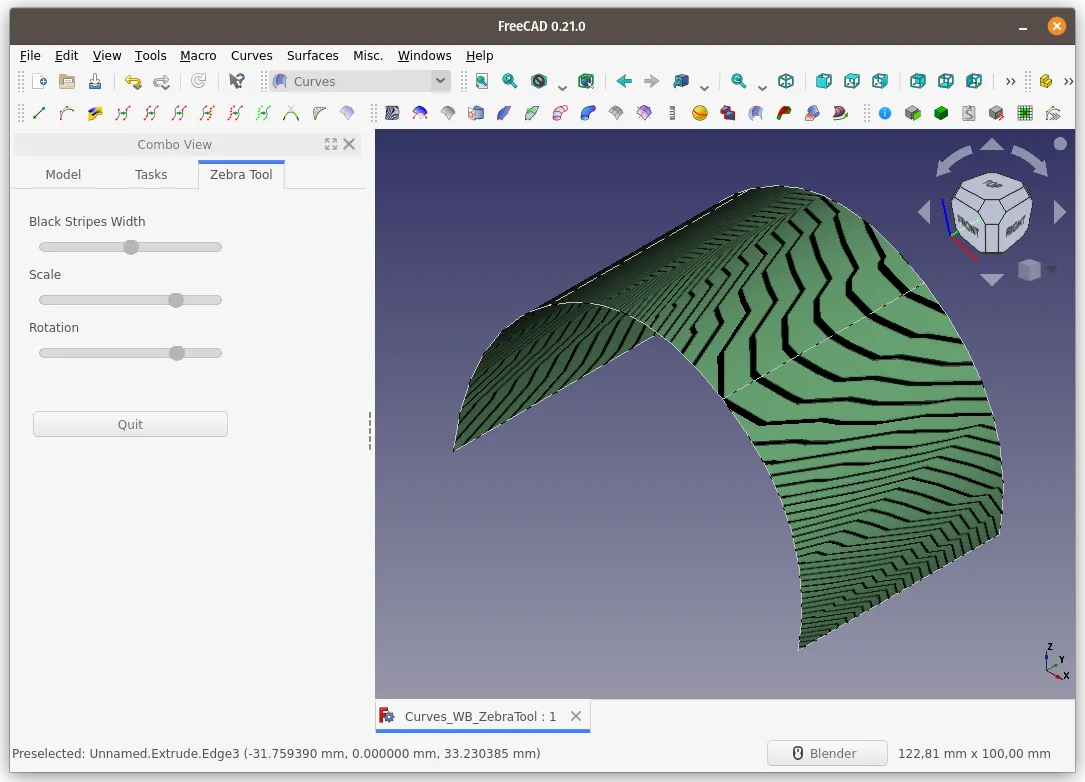Image resolution: width=1085 pixels, height=782 pixels.
Task: Select the curve editing arc tool
Action: pyautogui.click(x=67, y=113)
